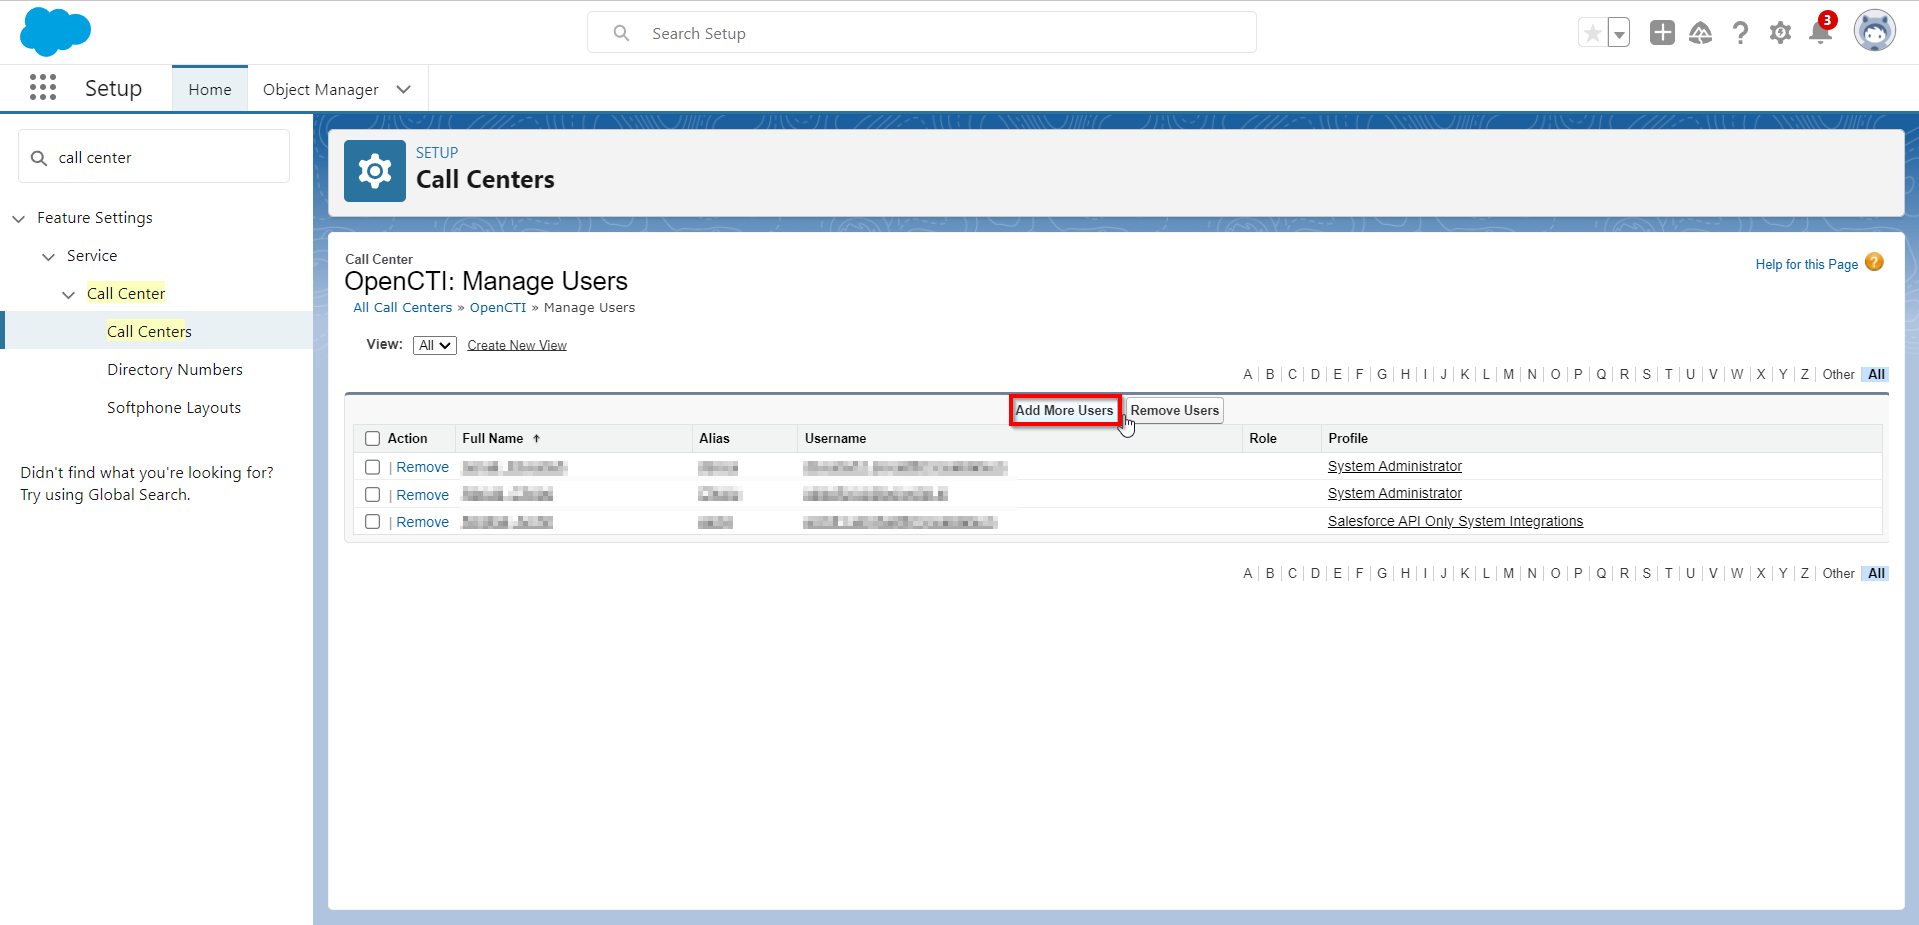
Task: Open Salesforce API Only System Integrations profile
Action: point(1455,521)
